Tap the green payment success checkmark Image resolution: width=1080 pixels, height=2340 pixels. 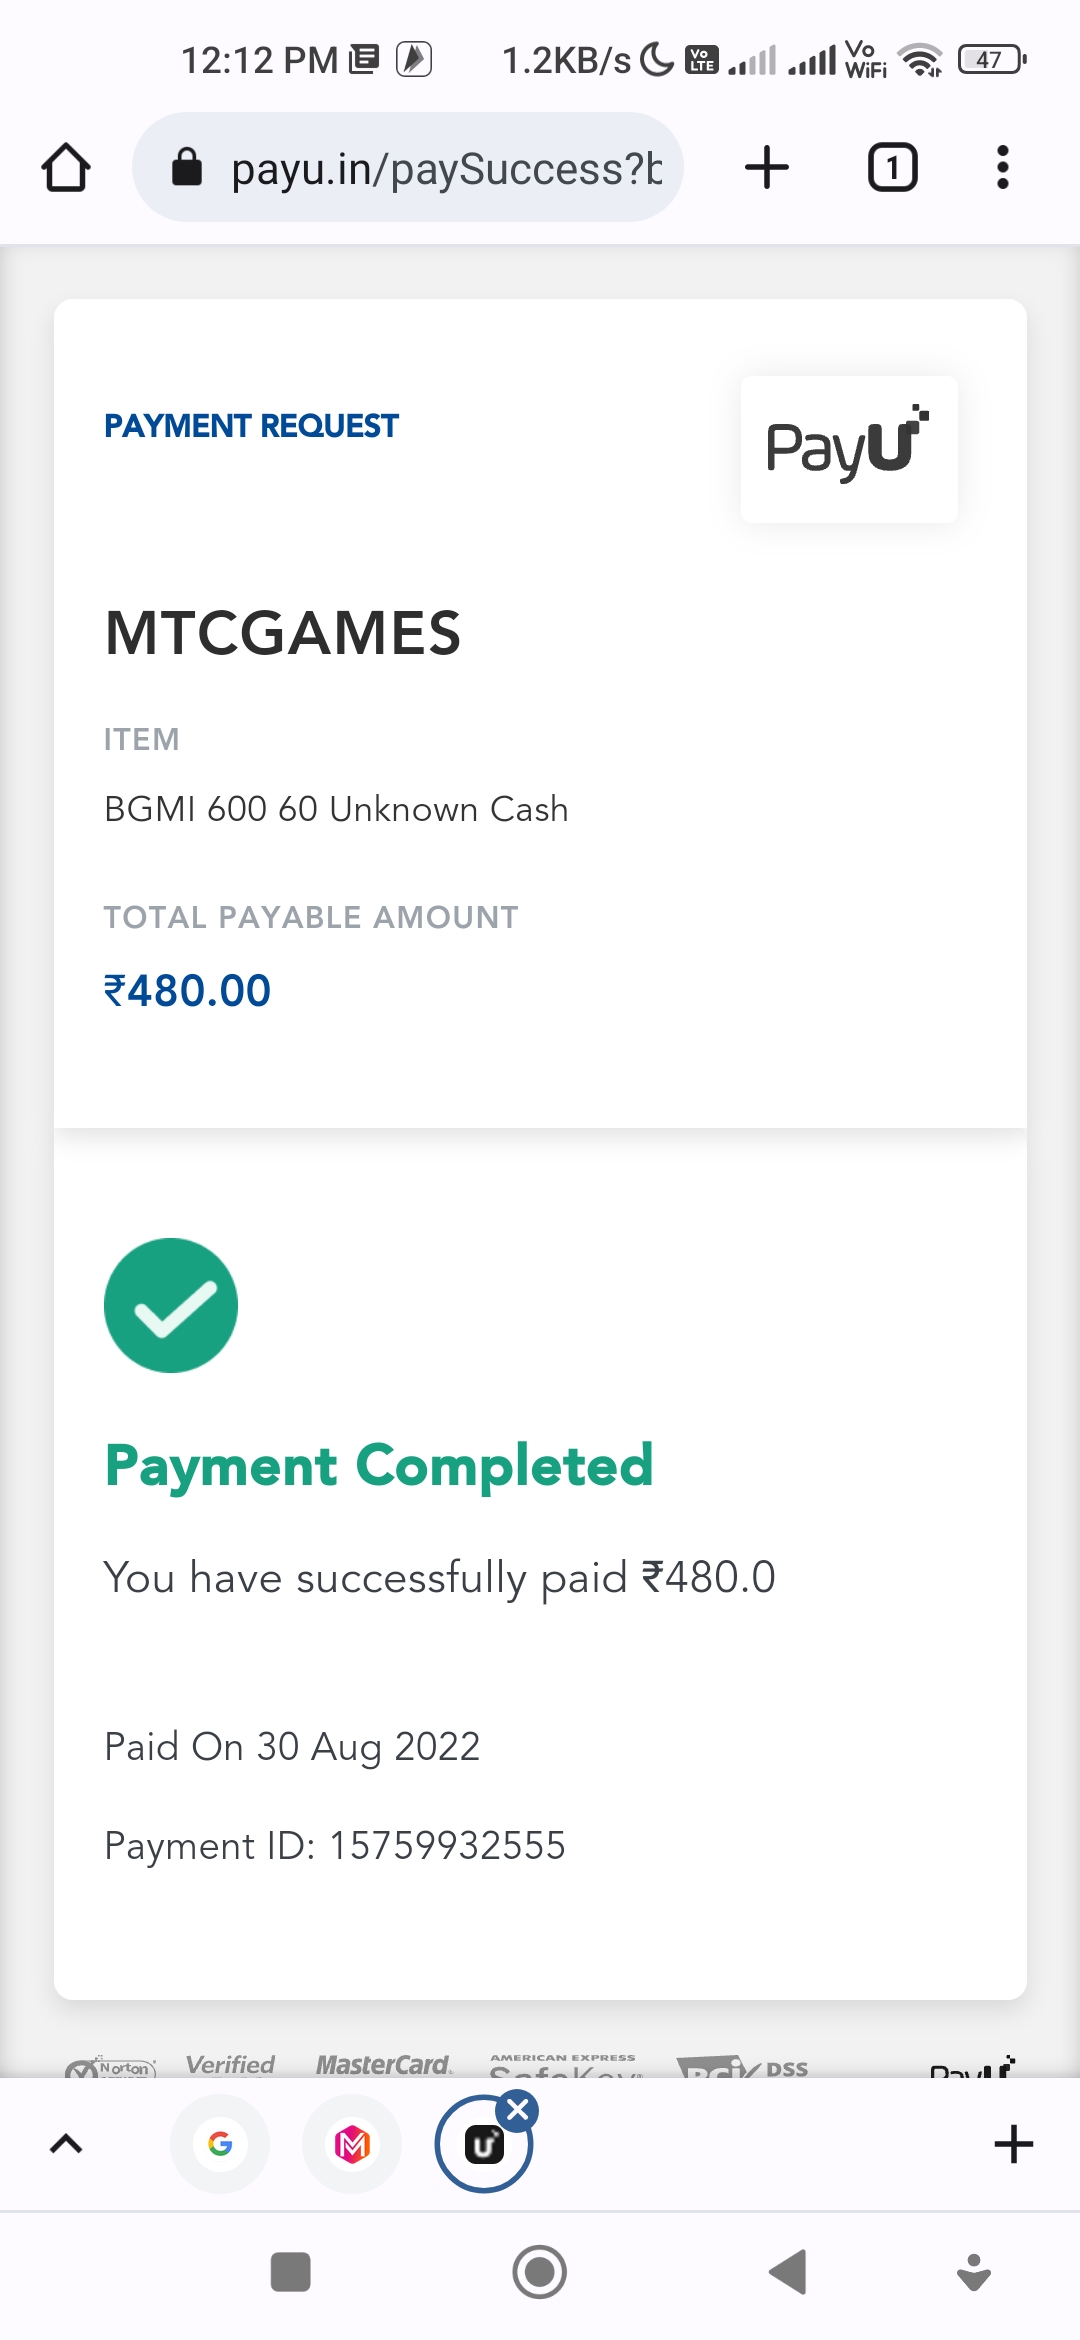click(171, 1305)
